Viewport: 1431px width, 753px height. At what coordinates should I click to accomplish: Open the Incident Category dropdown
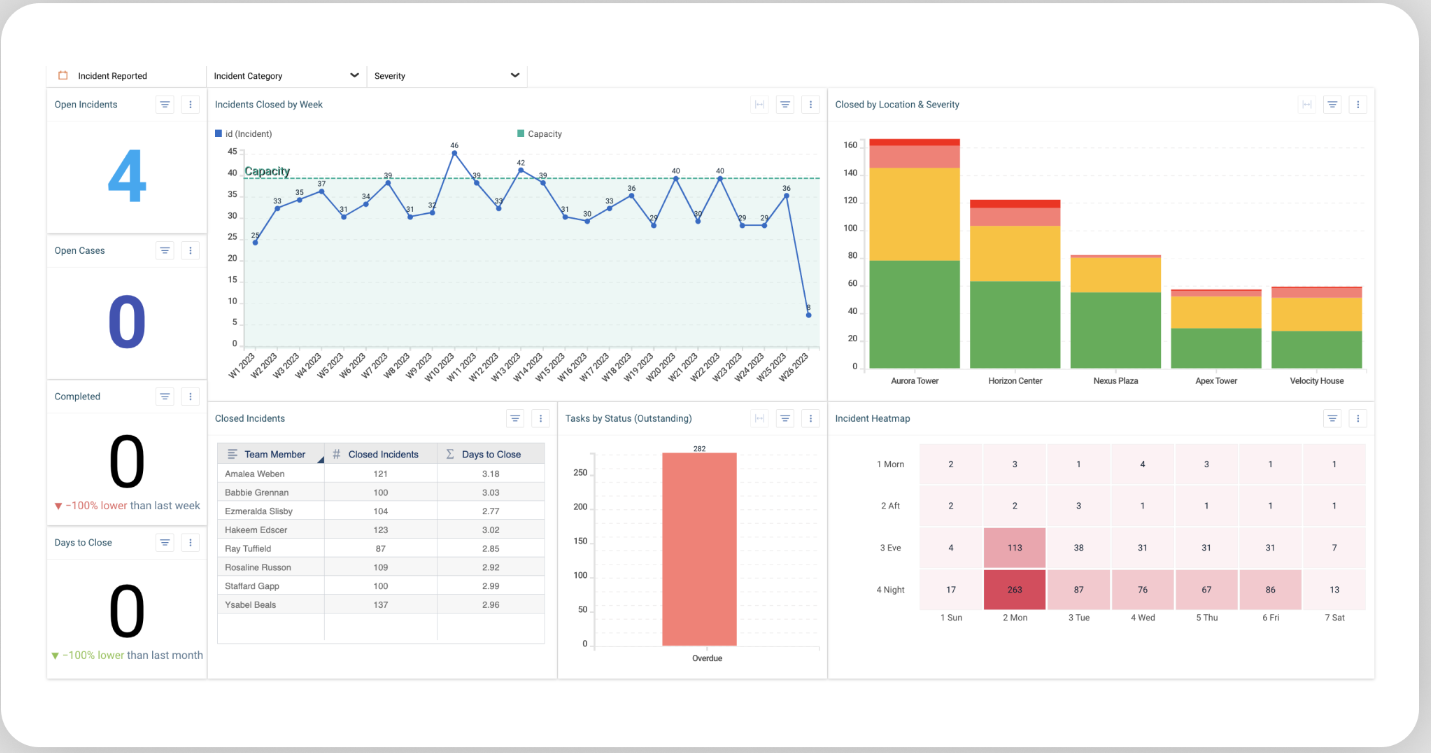tap(286, 76)
